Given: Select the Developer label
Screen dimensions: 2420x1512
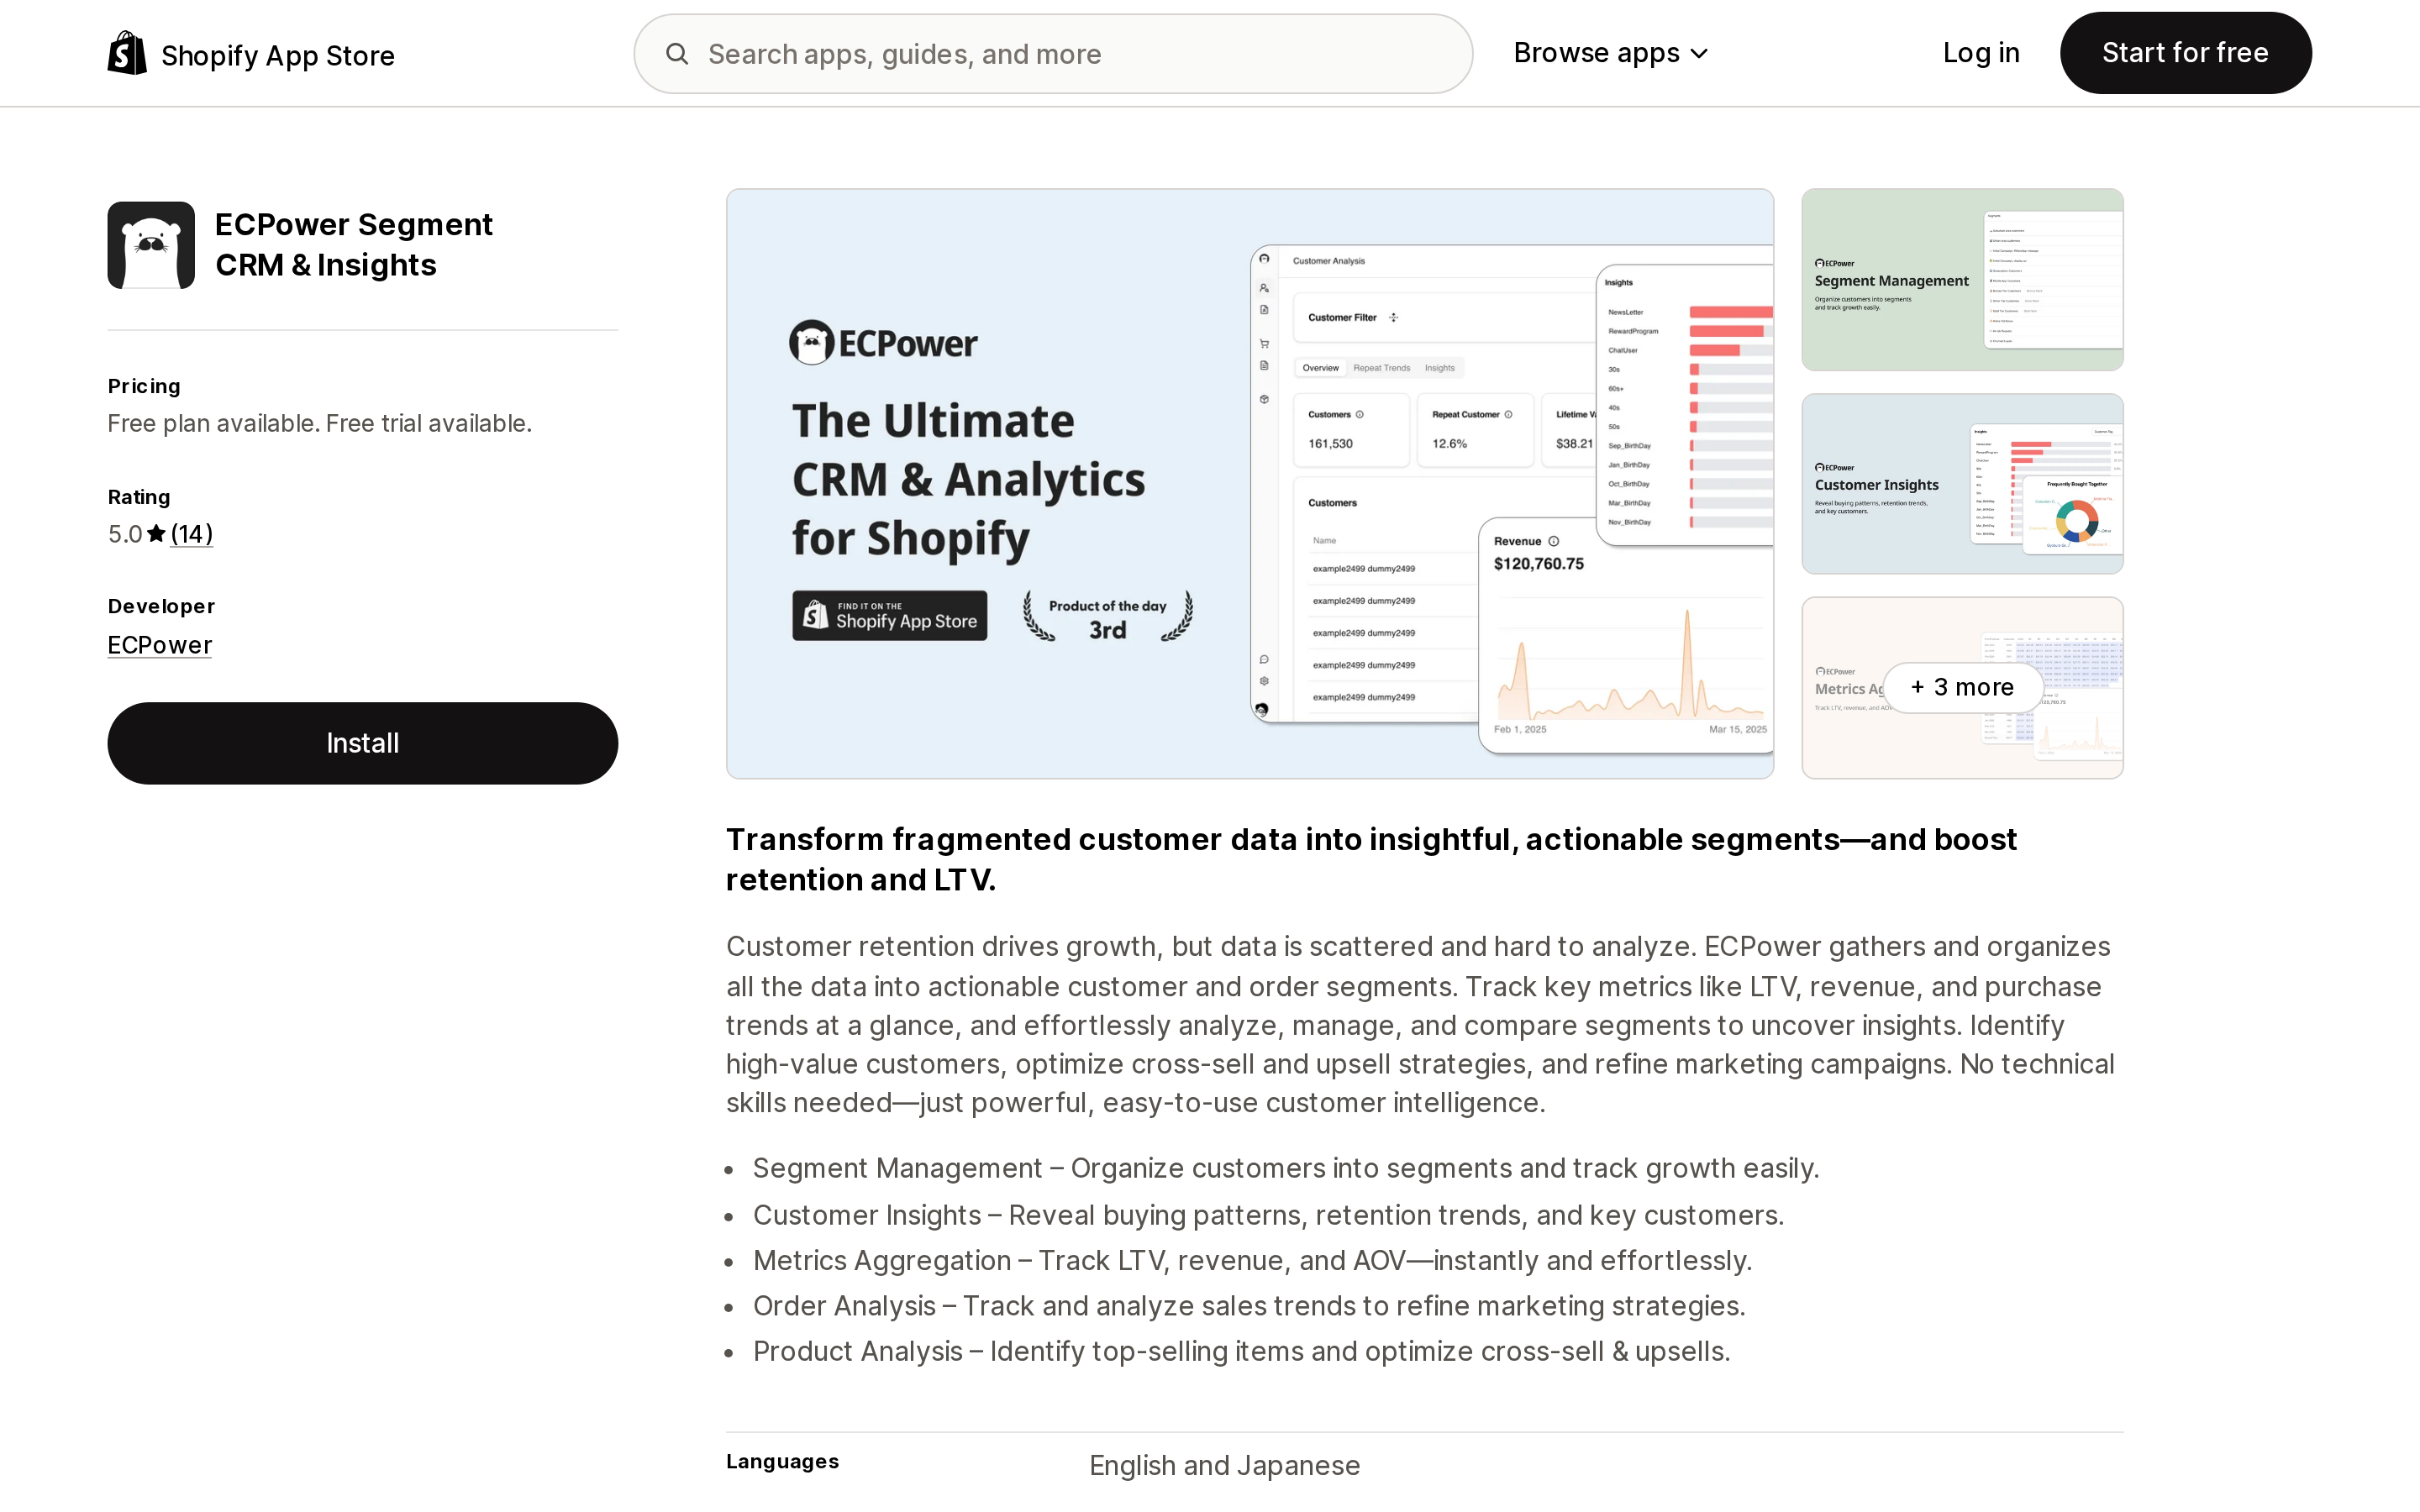Looking at the screenshot, I should pos(161,606).
